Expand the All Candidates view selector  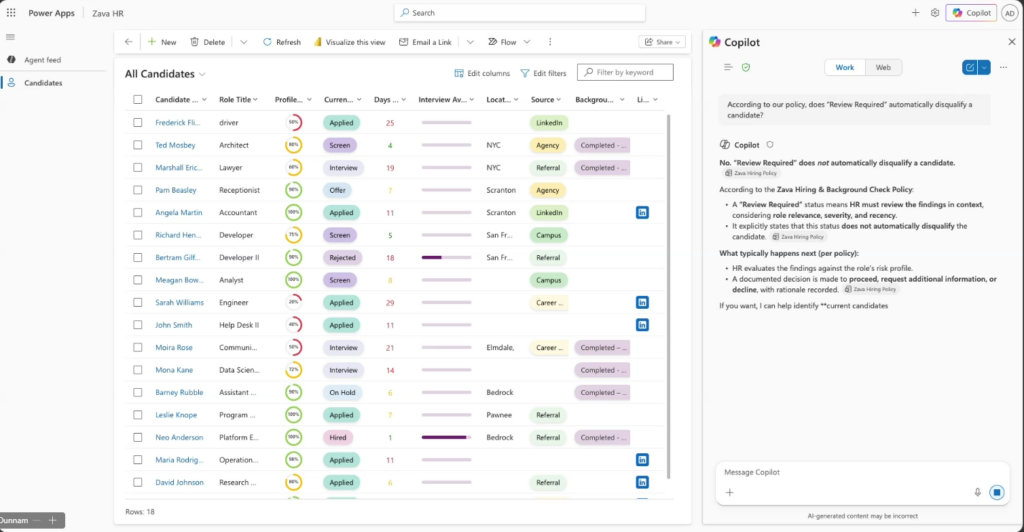tap(202, 74)
